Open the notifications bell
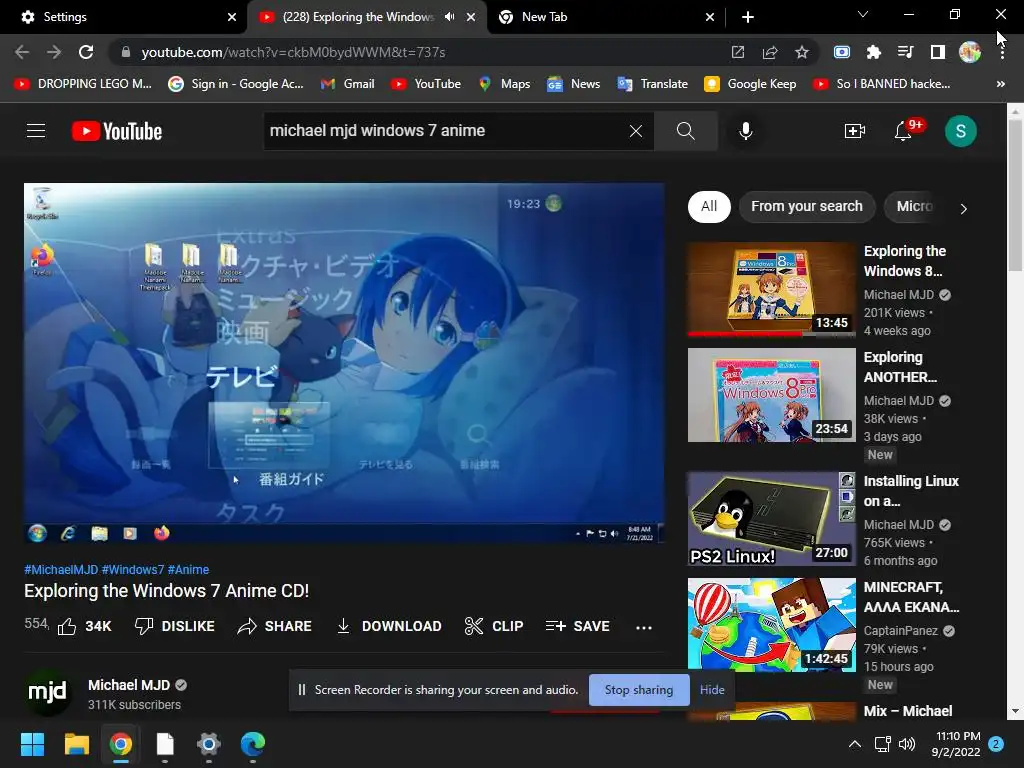This screenshot has height=768, width=1024. 903,131
